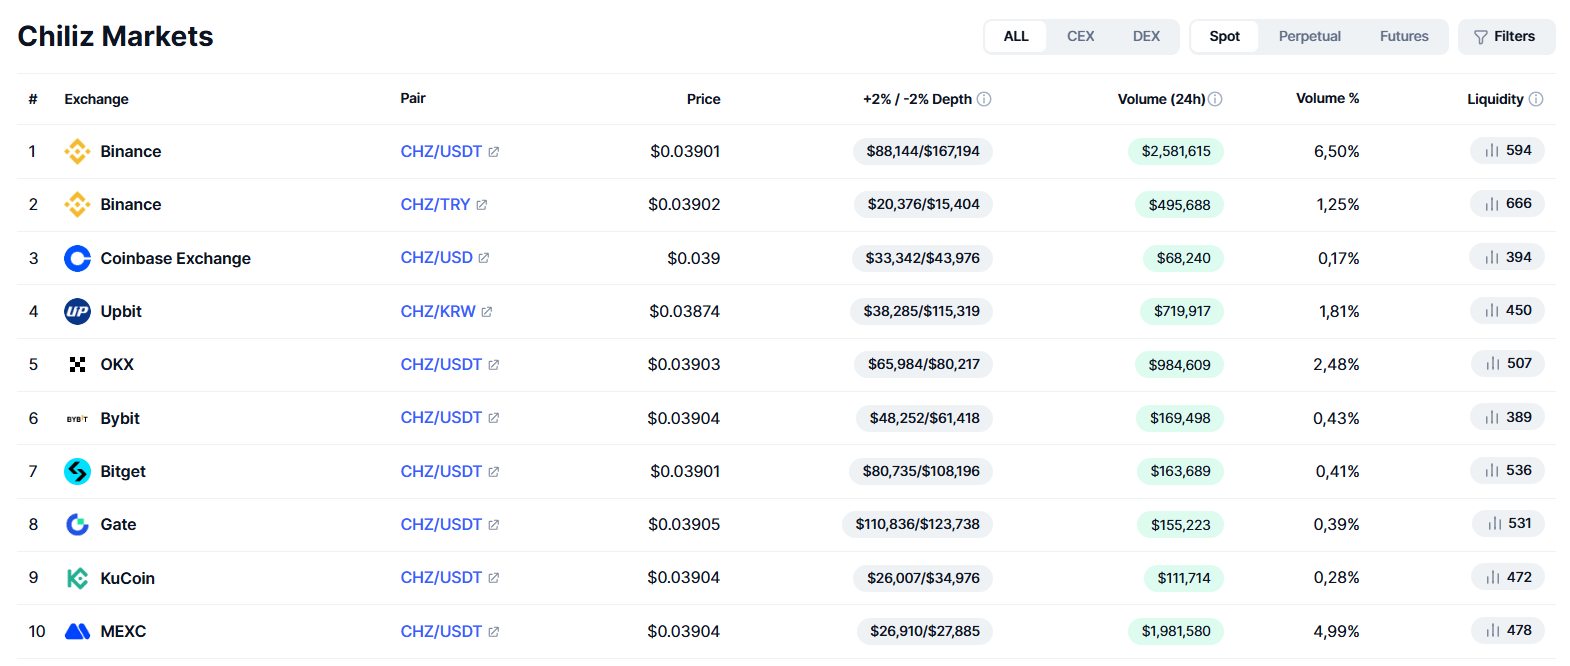1570x666 pixels.
Task: Show info tooltip for Volume (24h)
Action: 1215,99
